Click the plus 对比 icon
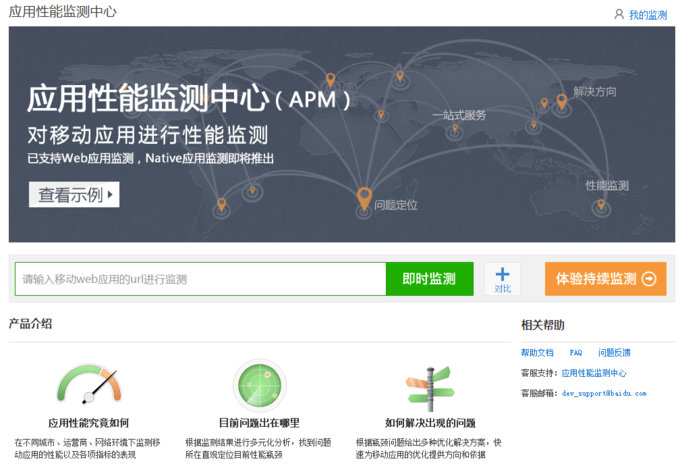Screen dimensions: 680x470 (502, 279)
